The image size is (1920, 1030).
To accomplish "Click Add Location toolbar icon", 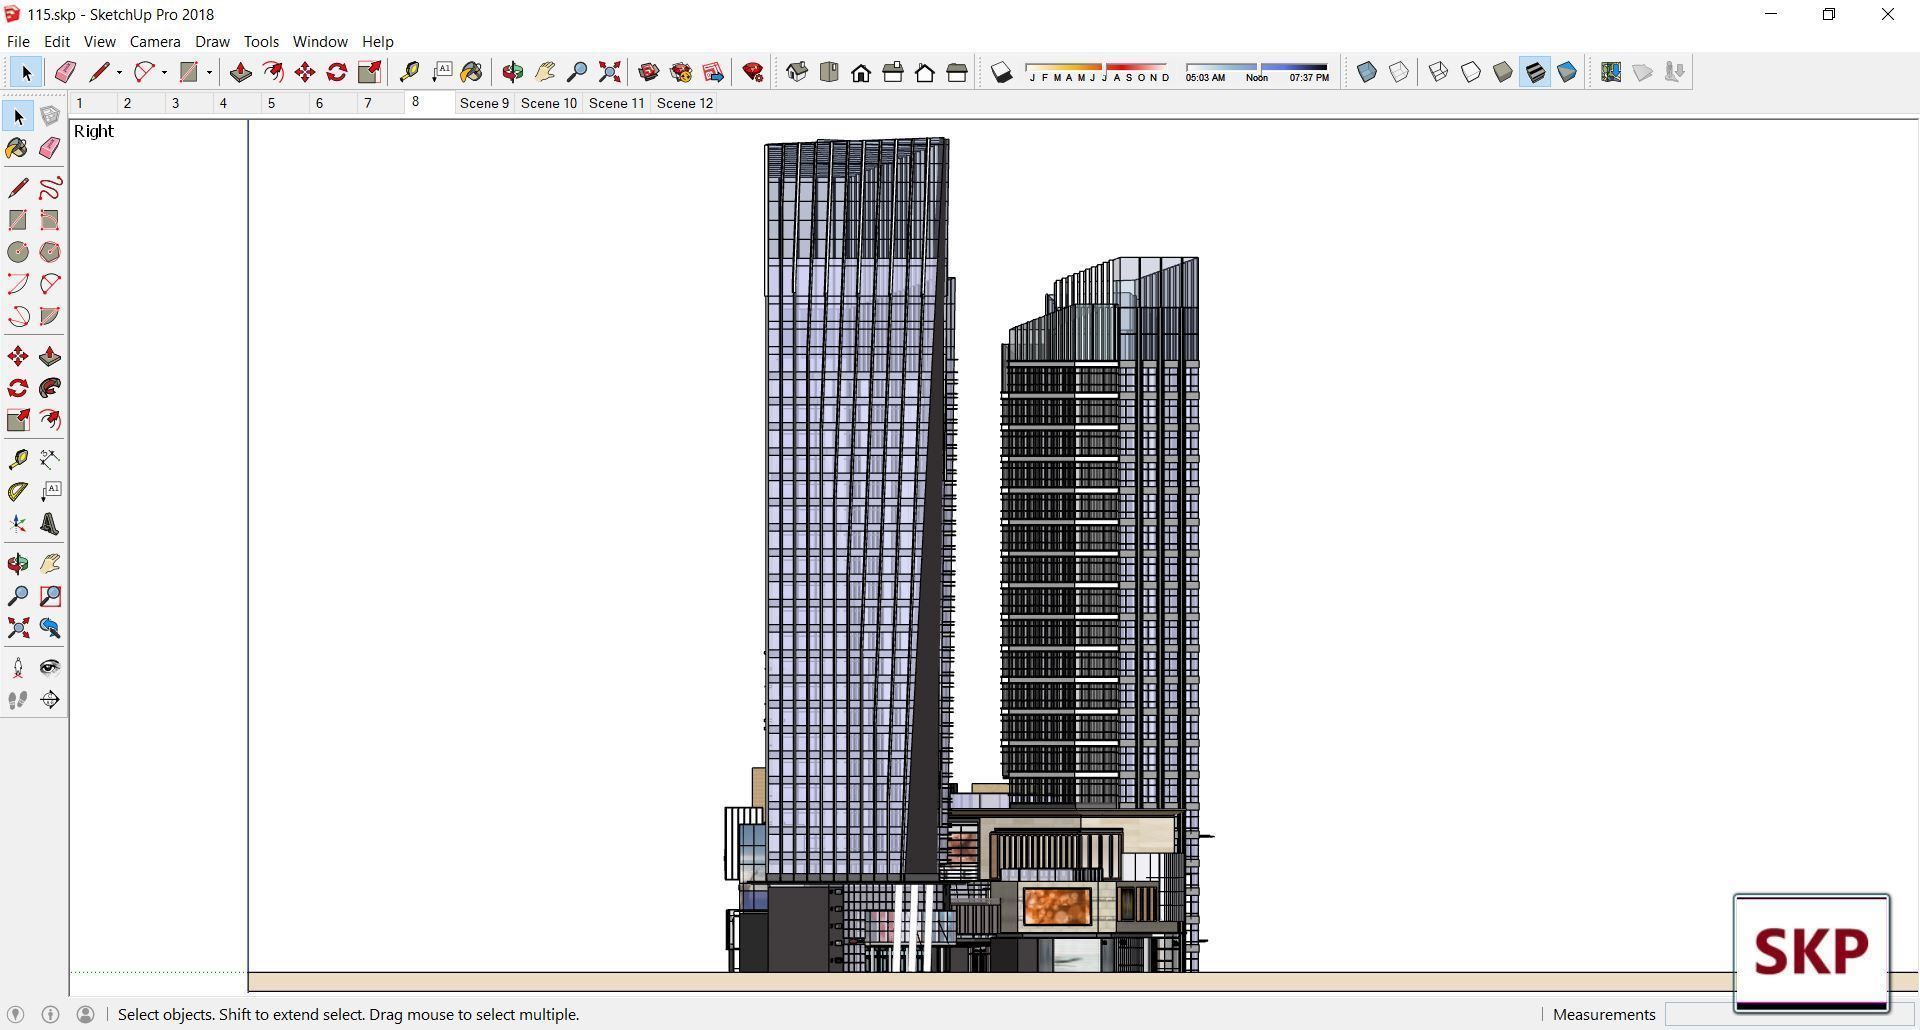I will [x=1611, y=72].
